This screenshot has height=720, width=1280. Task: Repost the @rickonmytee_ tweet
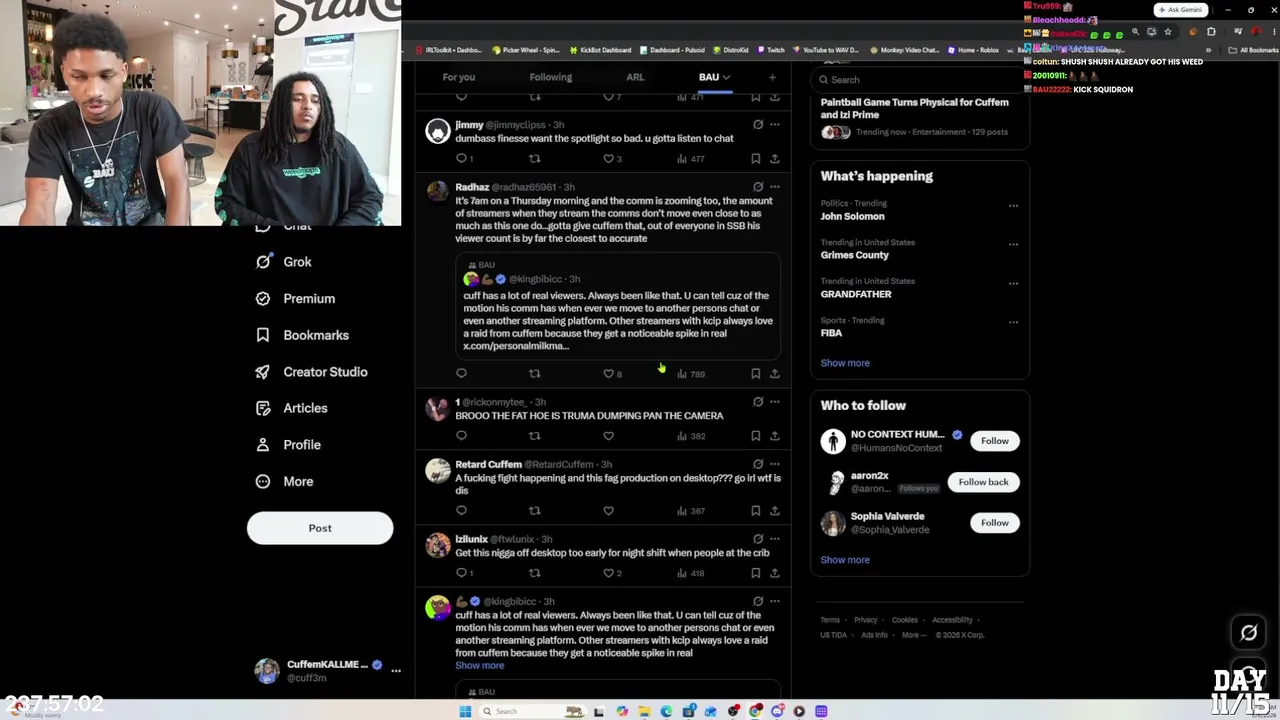coord(535,436)
